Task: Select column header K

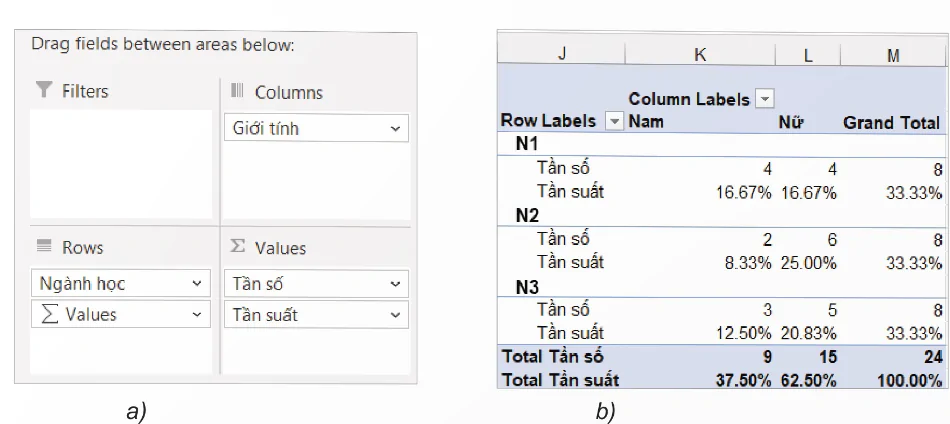Action: tap(700, 55)
